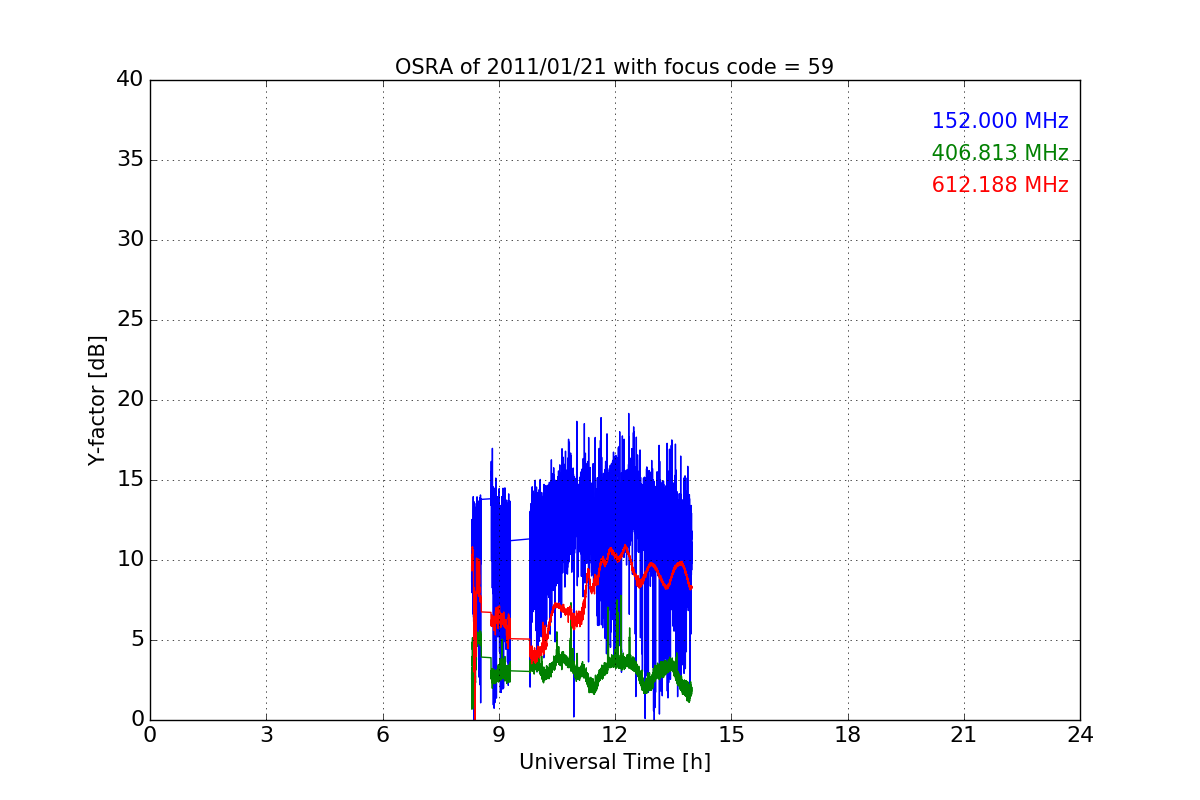Click the plot title mentioning OSRA 2011/01/21

[x=614, y=67]
